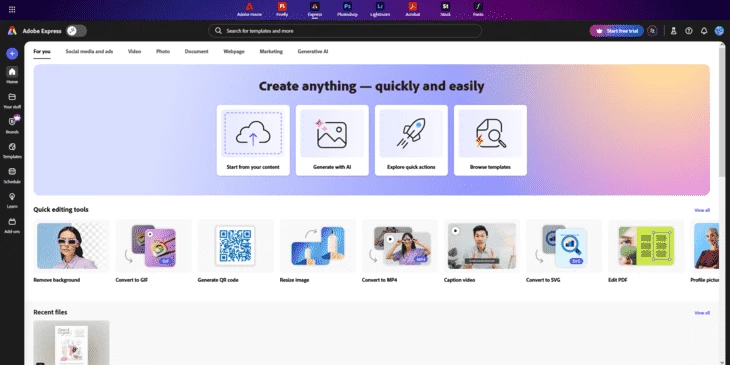The image size is (730, 365).
Task: Go to Home in the sidebar
Action: (x=12, y=75)
